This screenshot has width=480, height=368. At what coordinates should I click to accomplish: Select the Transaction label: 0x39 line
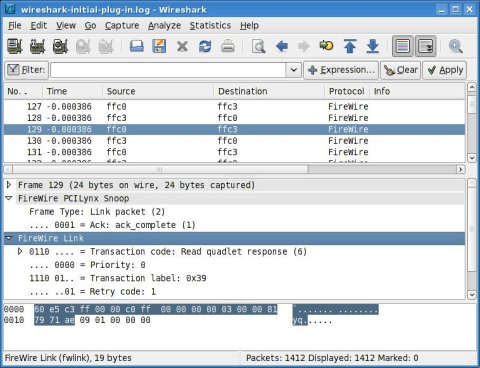(x=118, y=278)
